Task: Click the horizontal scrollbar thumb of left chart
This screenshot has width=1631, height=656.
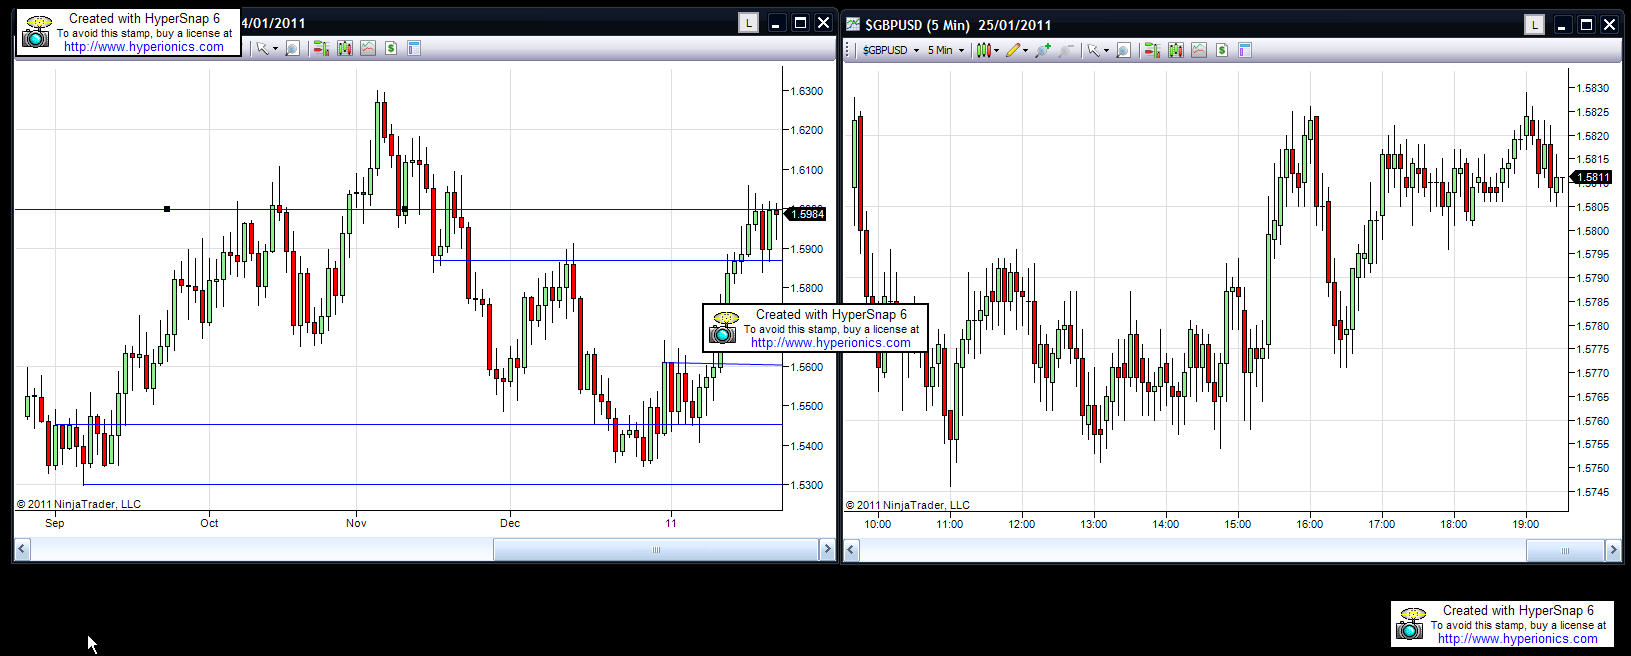Action: point(656,549)
